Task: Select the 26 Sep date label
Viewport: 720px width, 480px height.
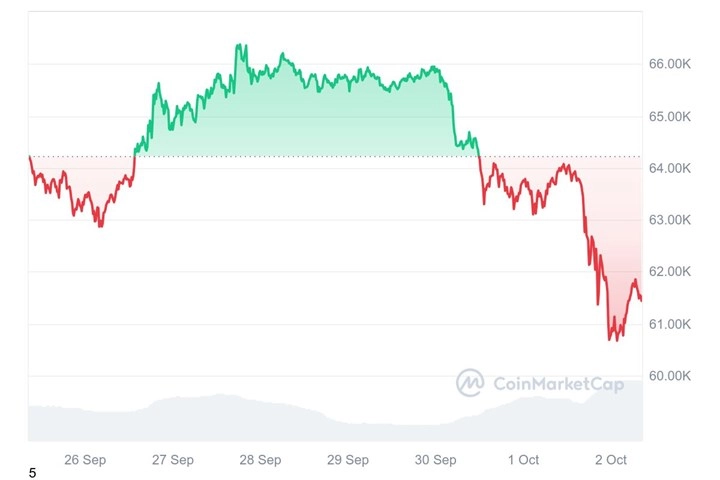Action: (x=85, y=460)
